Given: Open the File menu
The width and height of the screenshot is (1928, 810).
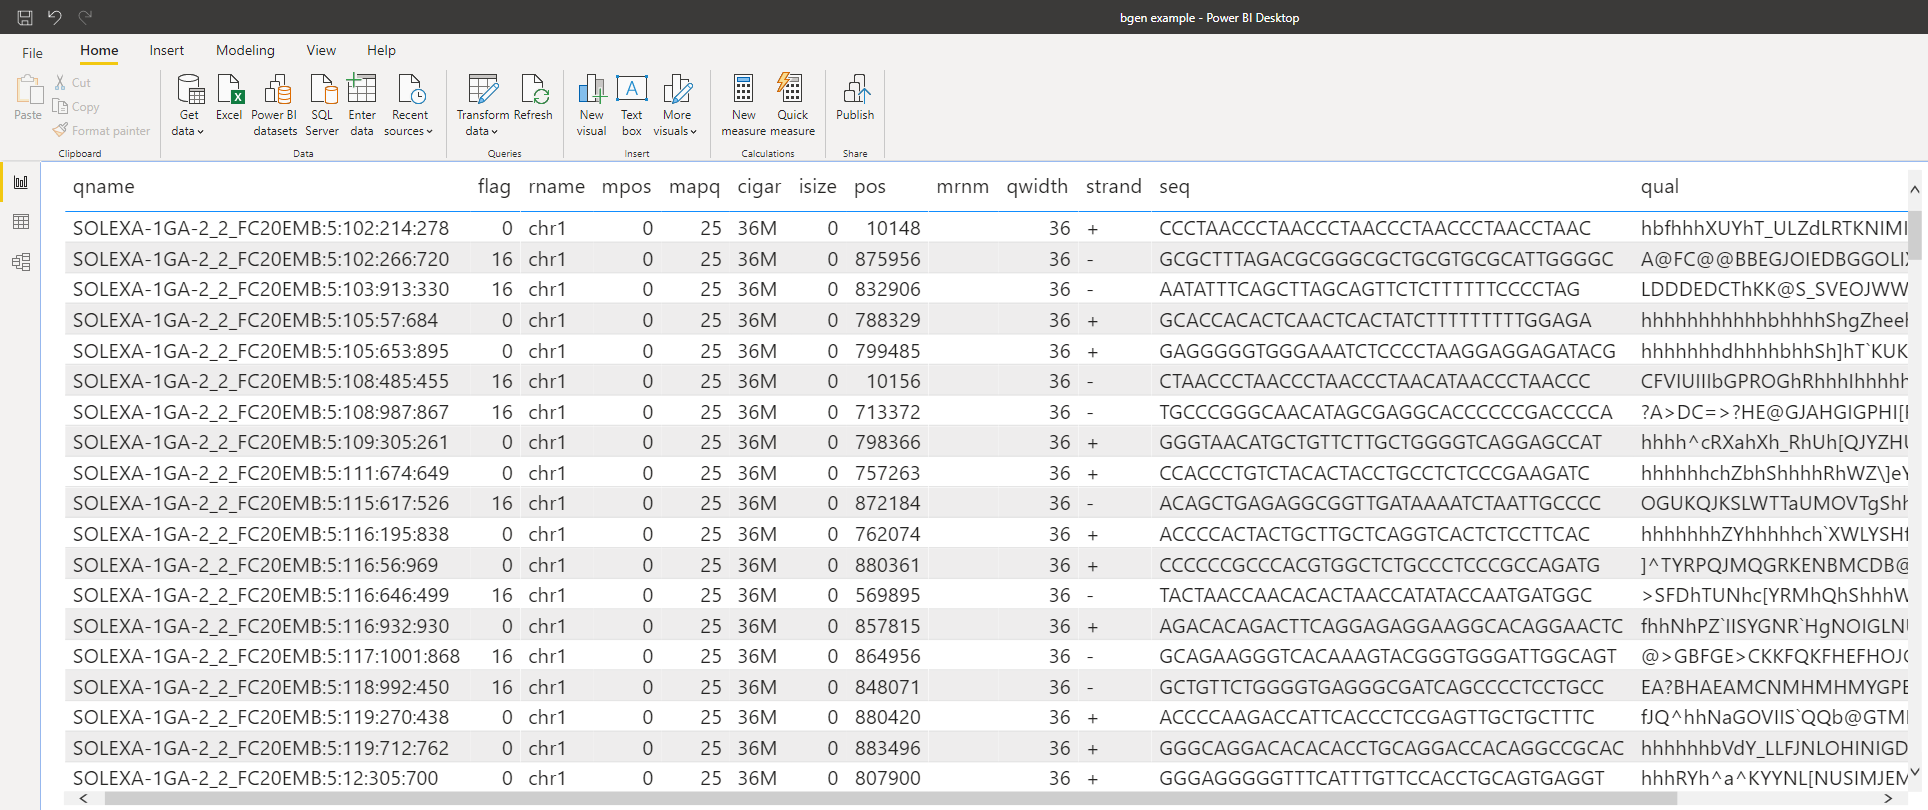Looking at the screenshot, I should pyautogui.click(x=33, y=52).
